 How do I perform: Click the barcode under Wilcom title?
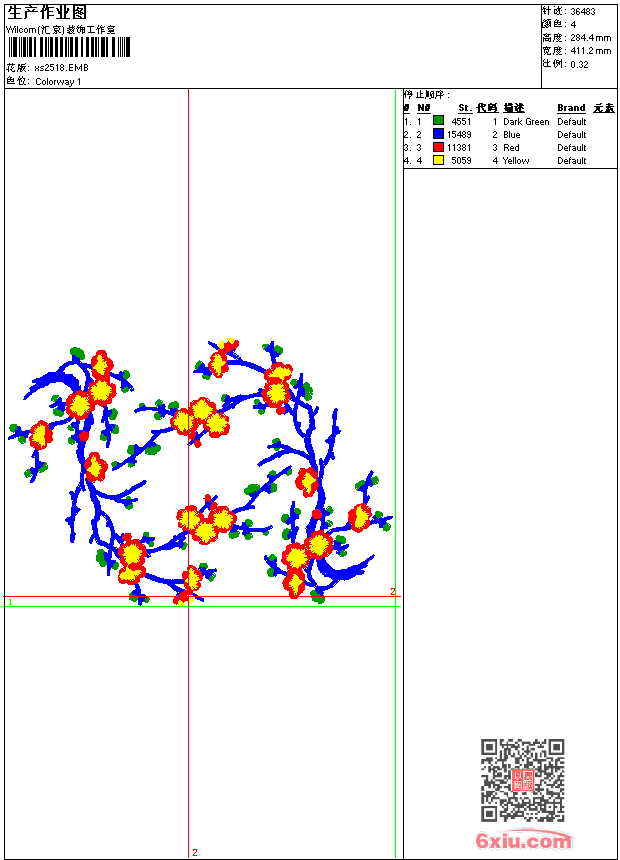click(68, 48)
